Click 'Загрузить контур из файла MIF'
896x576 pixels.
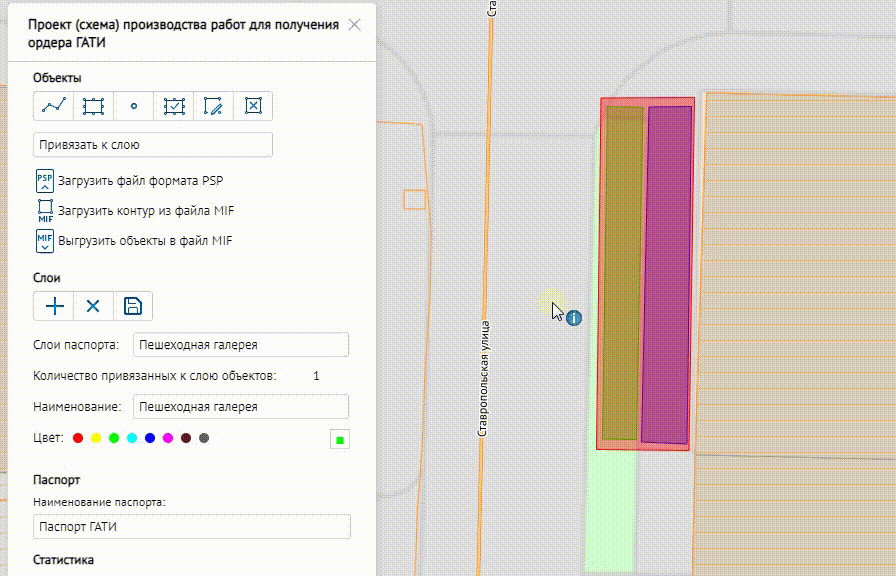(146, 211)
